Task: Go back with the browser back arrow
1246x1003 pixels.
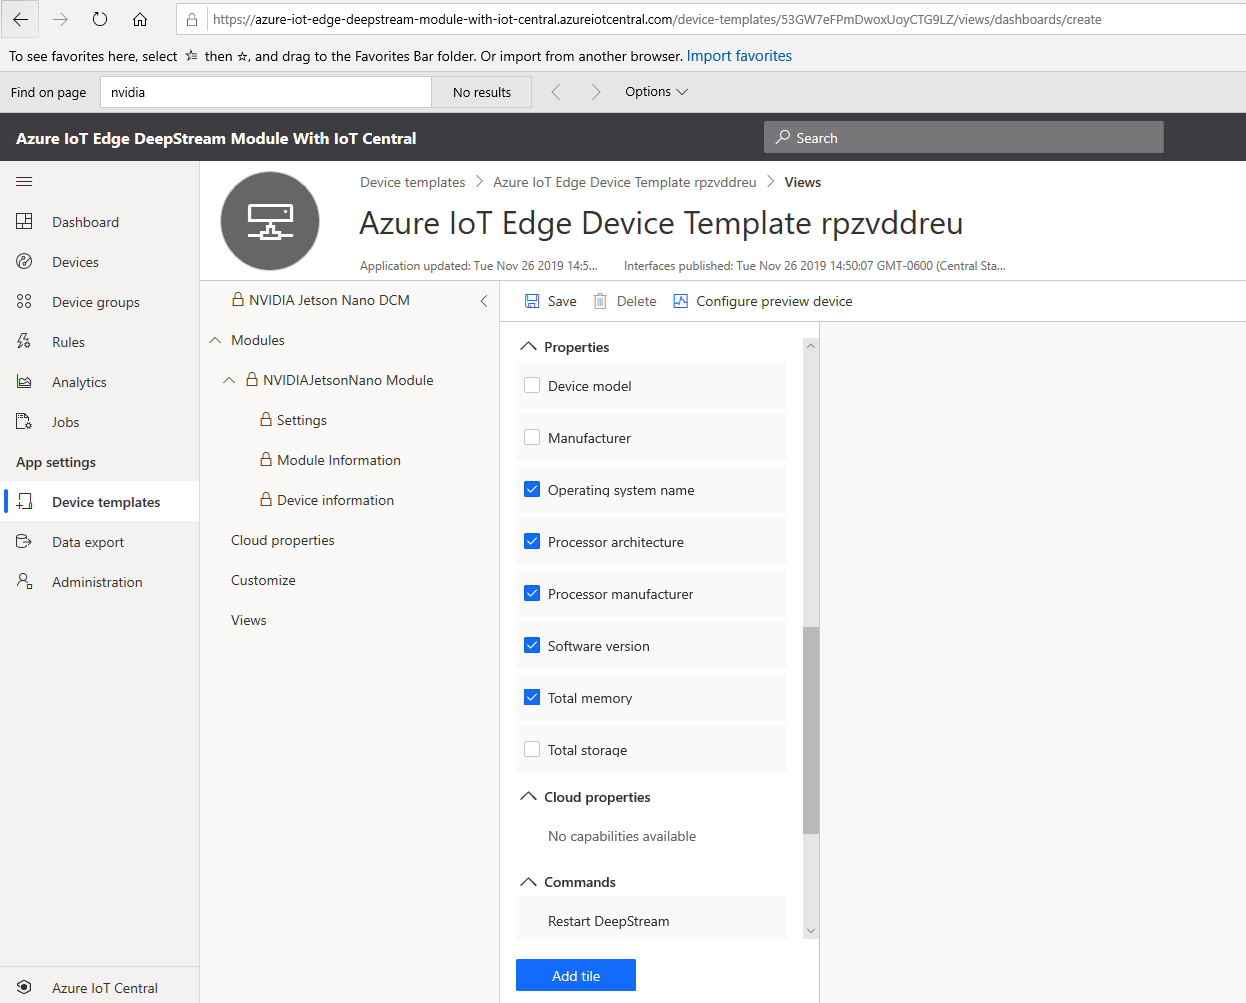Action: pos(20,19)
